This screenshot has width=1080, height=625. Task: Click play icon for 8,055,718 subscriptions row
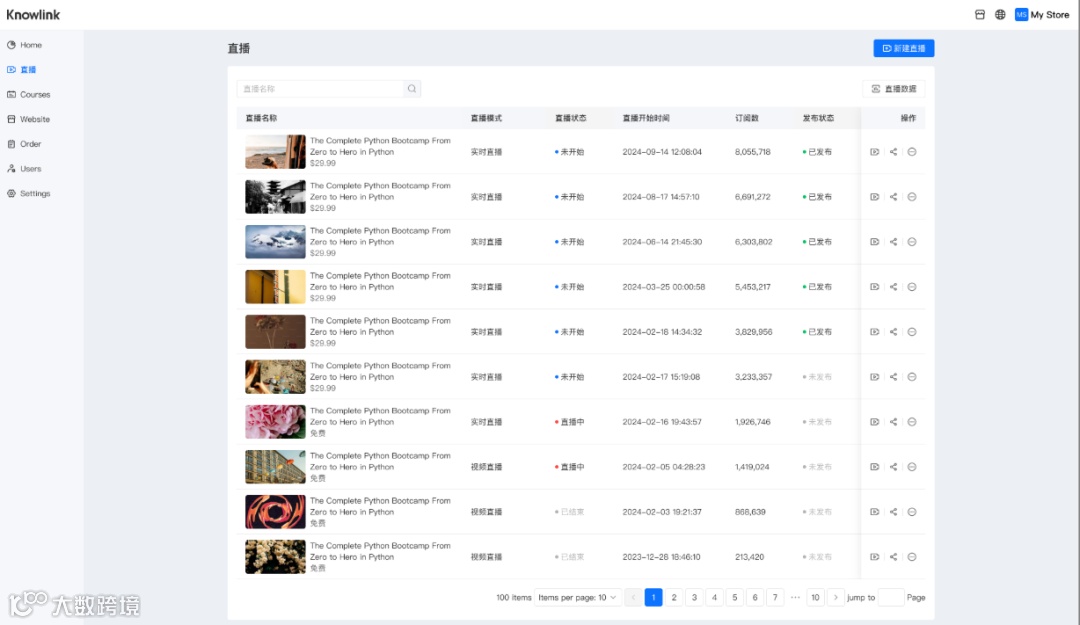point(874,152)
